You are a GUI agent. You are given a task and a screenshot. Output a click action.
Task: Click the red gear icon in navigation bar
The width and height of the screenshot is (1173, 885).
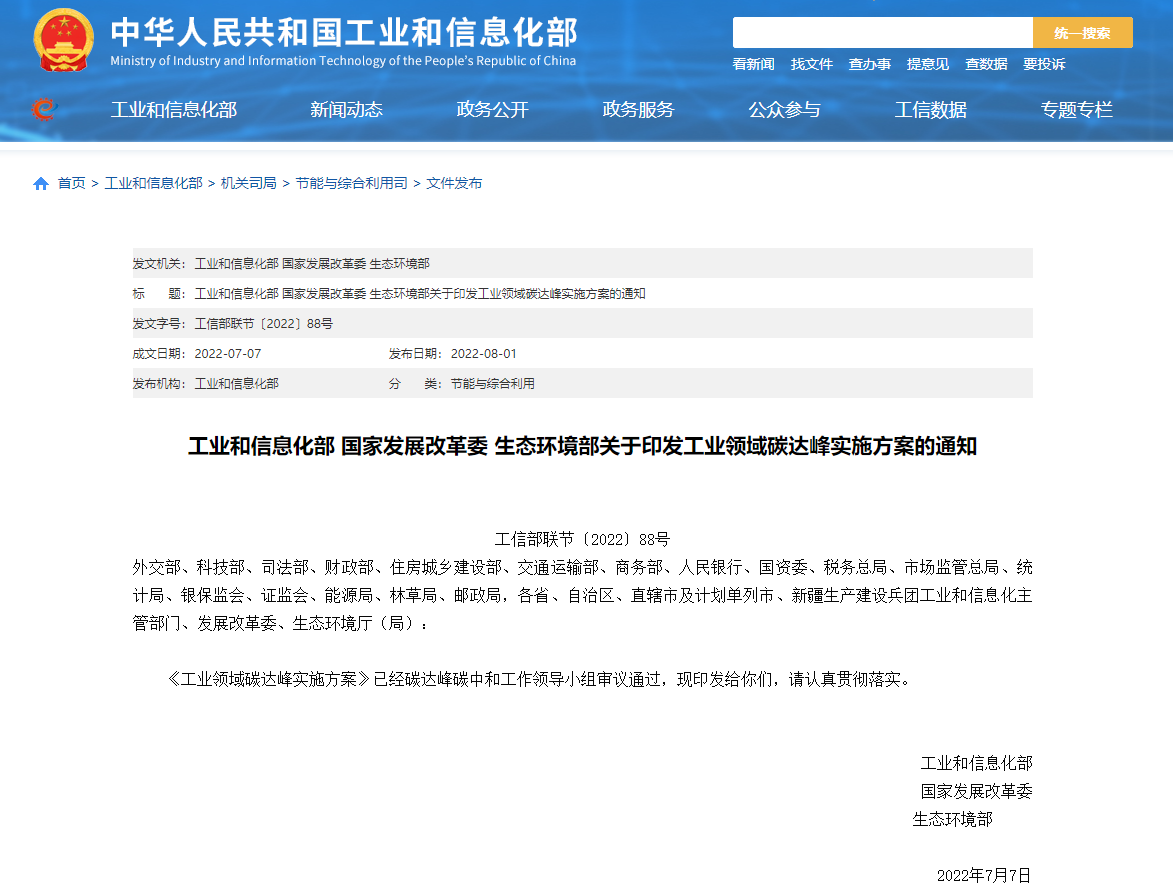(43, 109)
